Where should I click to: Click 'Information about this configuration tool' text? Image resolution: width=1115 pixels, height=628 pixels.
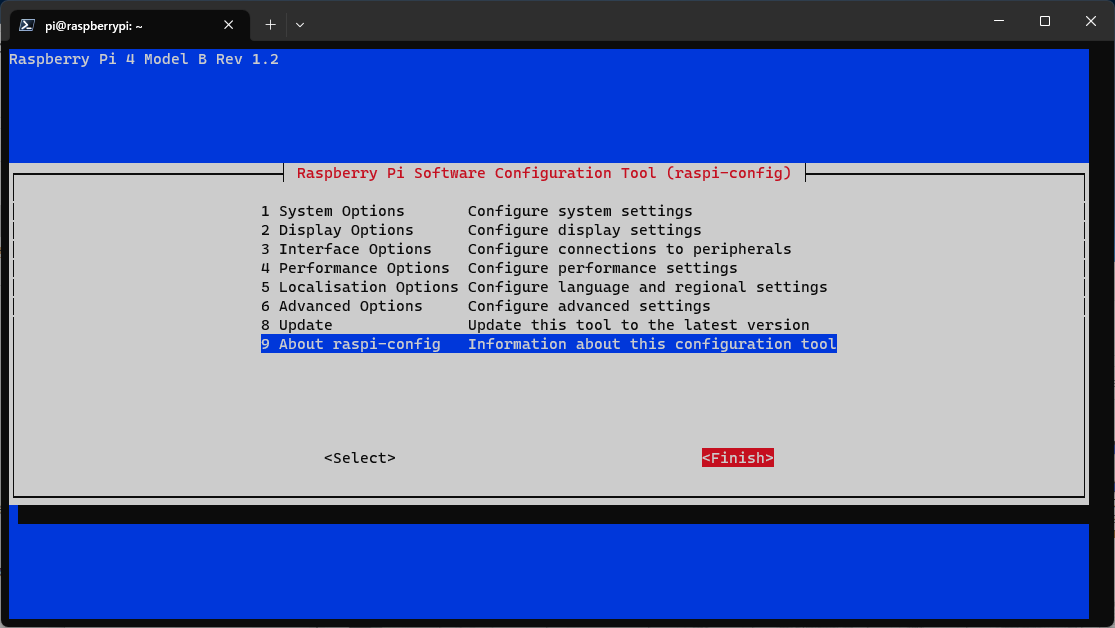652,344
